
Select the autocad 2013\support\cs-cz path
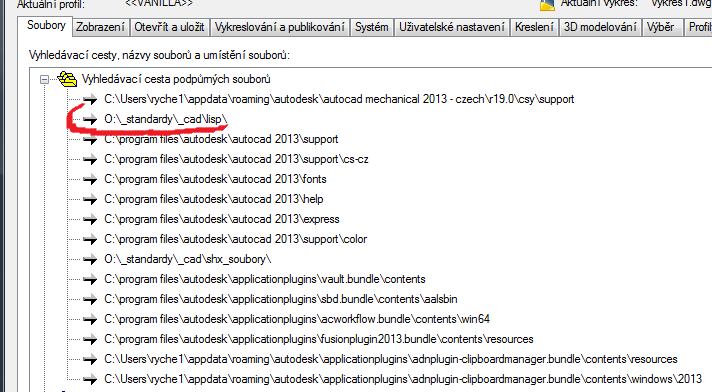click(x=236, y=159)
